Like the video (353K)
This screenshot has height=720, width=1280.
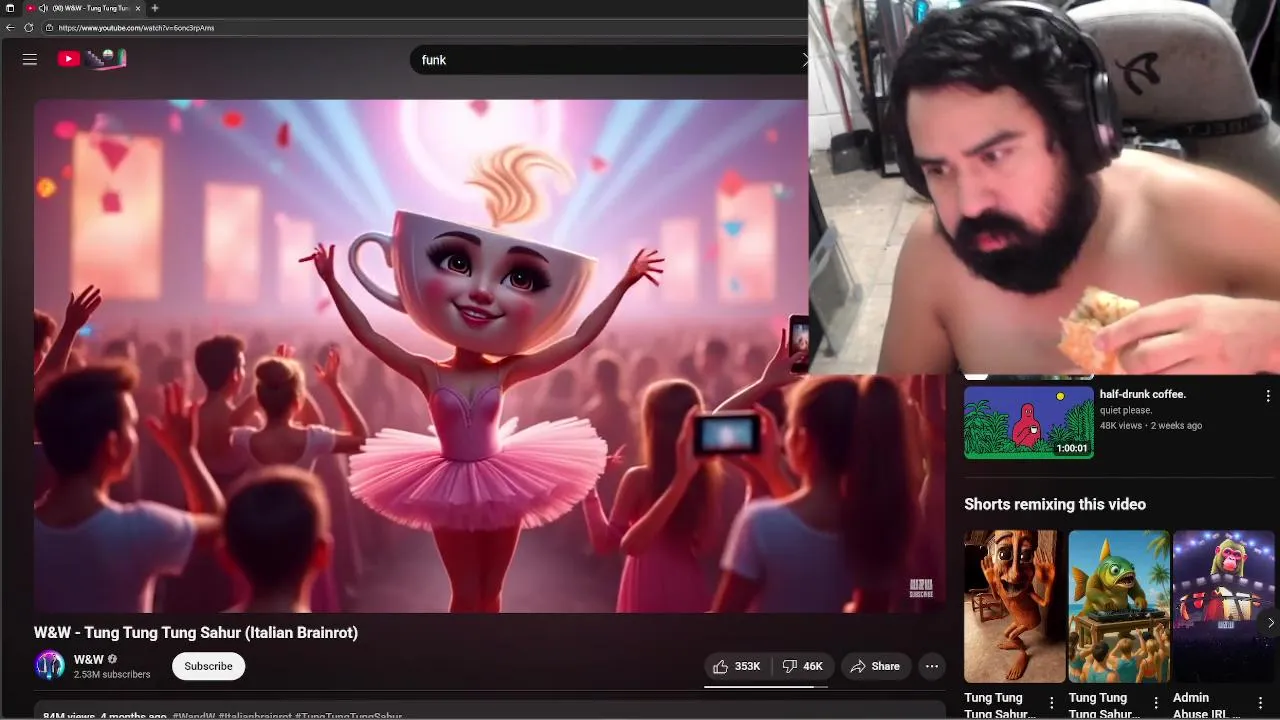(737, 666)
